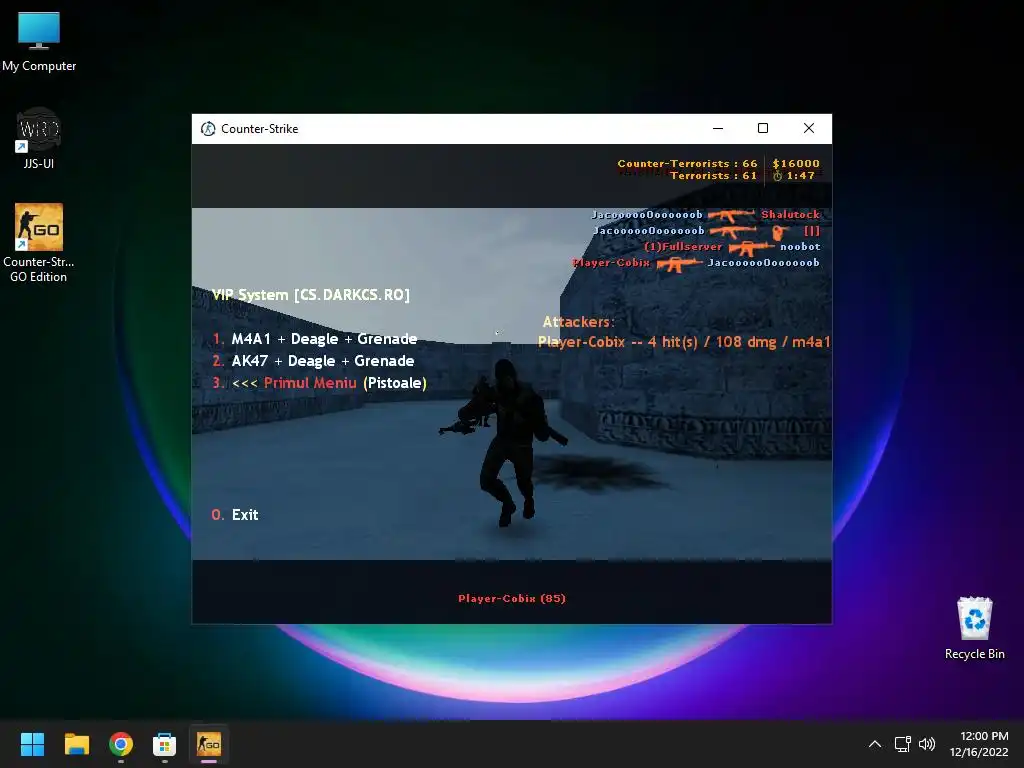Maximize the Counter-Strike window
1024x768 pixels.
point(763,129)
